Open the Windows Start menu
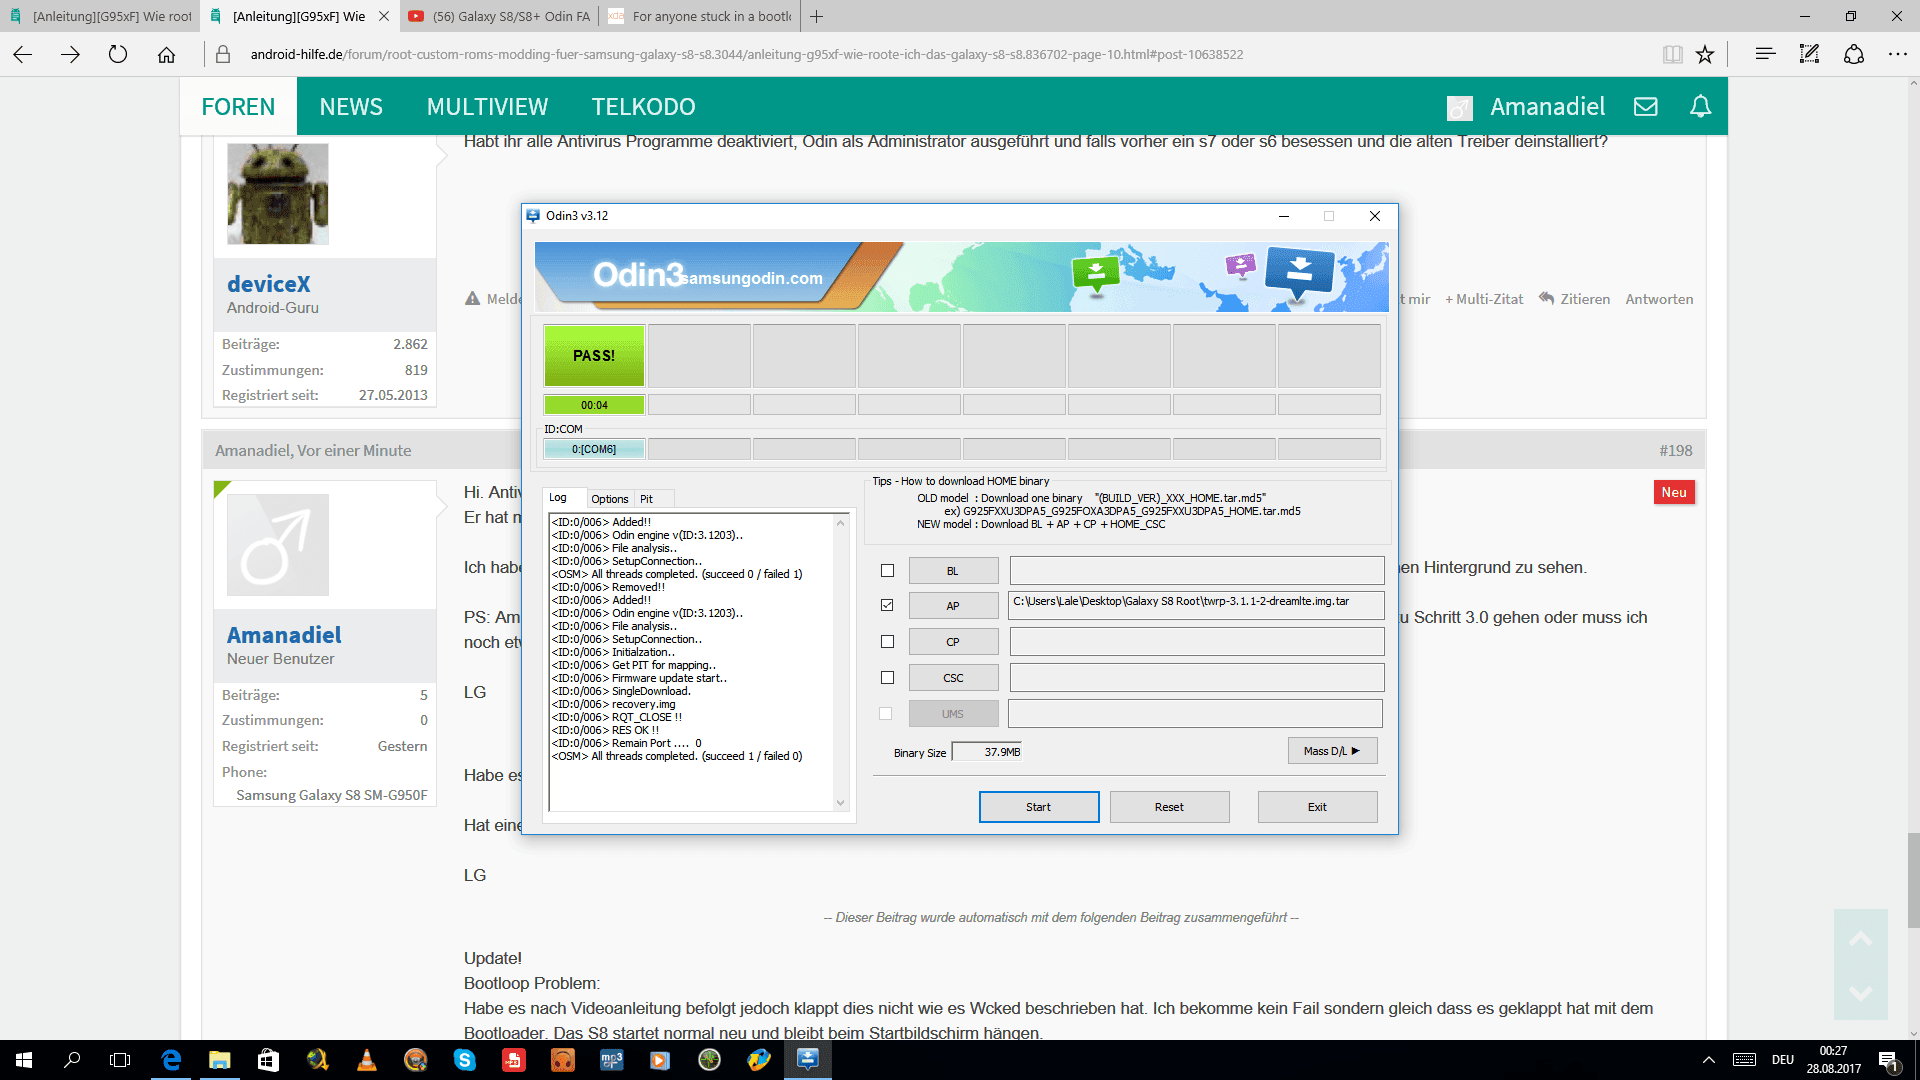Image resolution: width=1920 pixels, height=1080 pixels. 24,1060
